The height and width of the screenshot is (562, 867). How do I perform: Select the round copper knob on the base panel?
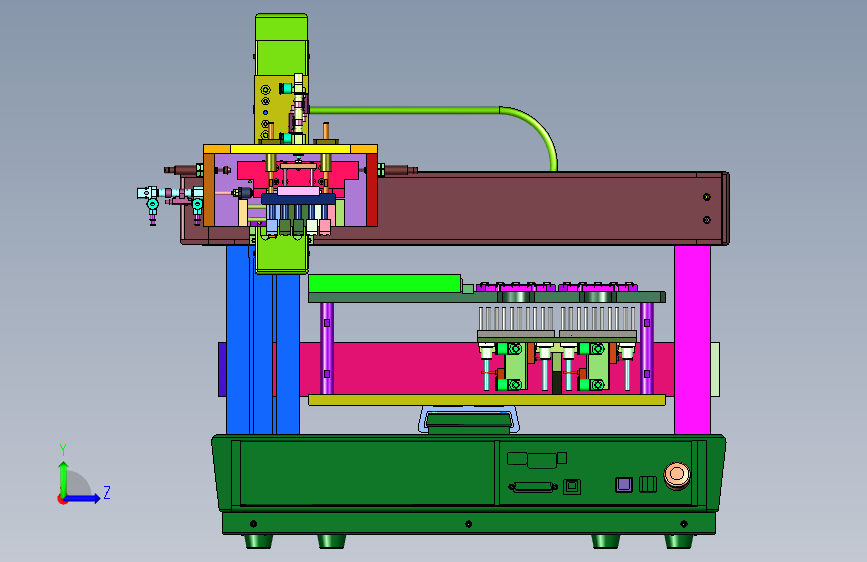tap(677, 475)
